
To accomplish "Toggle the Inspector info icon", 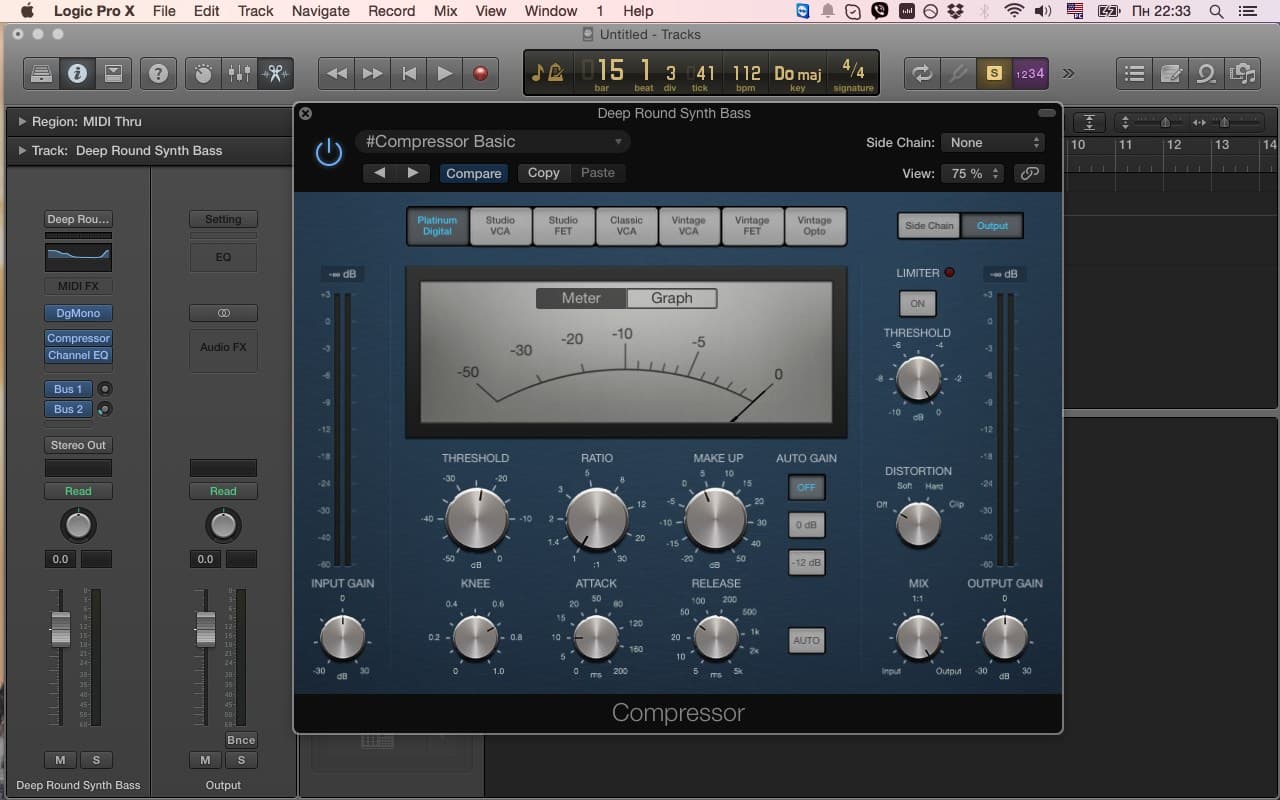I will click(77, 73).
